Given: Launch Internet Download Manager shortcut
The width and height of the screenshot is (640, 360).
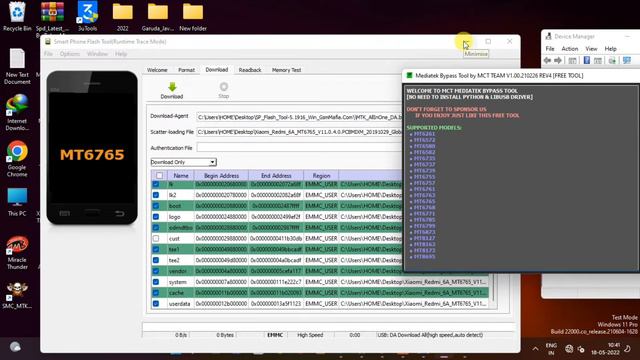Looking at the screenshot, I should 17,105.
